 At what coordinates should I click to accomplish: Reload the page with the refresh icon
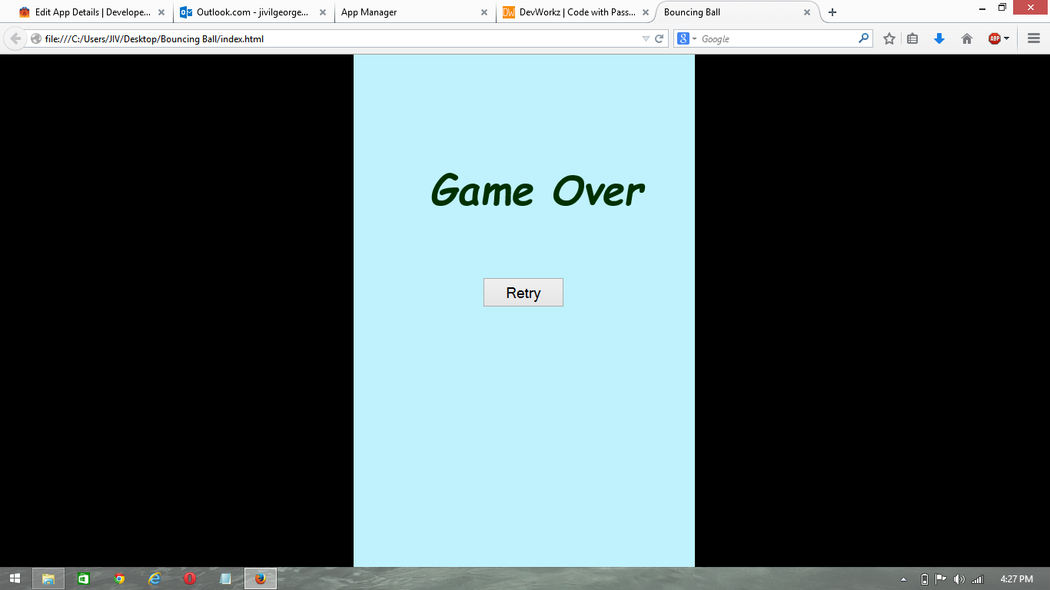659,39
